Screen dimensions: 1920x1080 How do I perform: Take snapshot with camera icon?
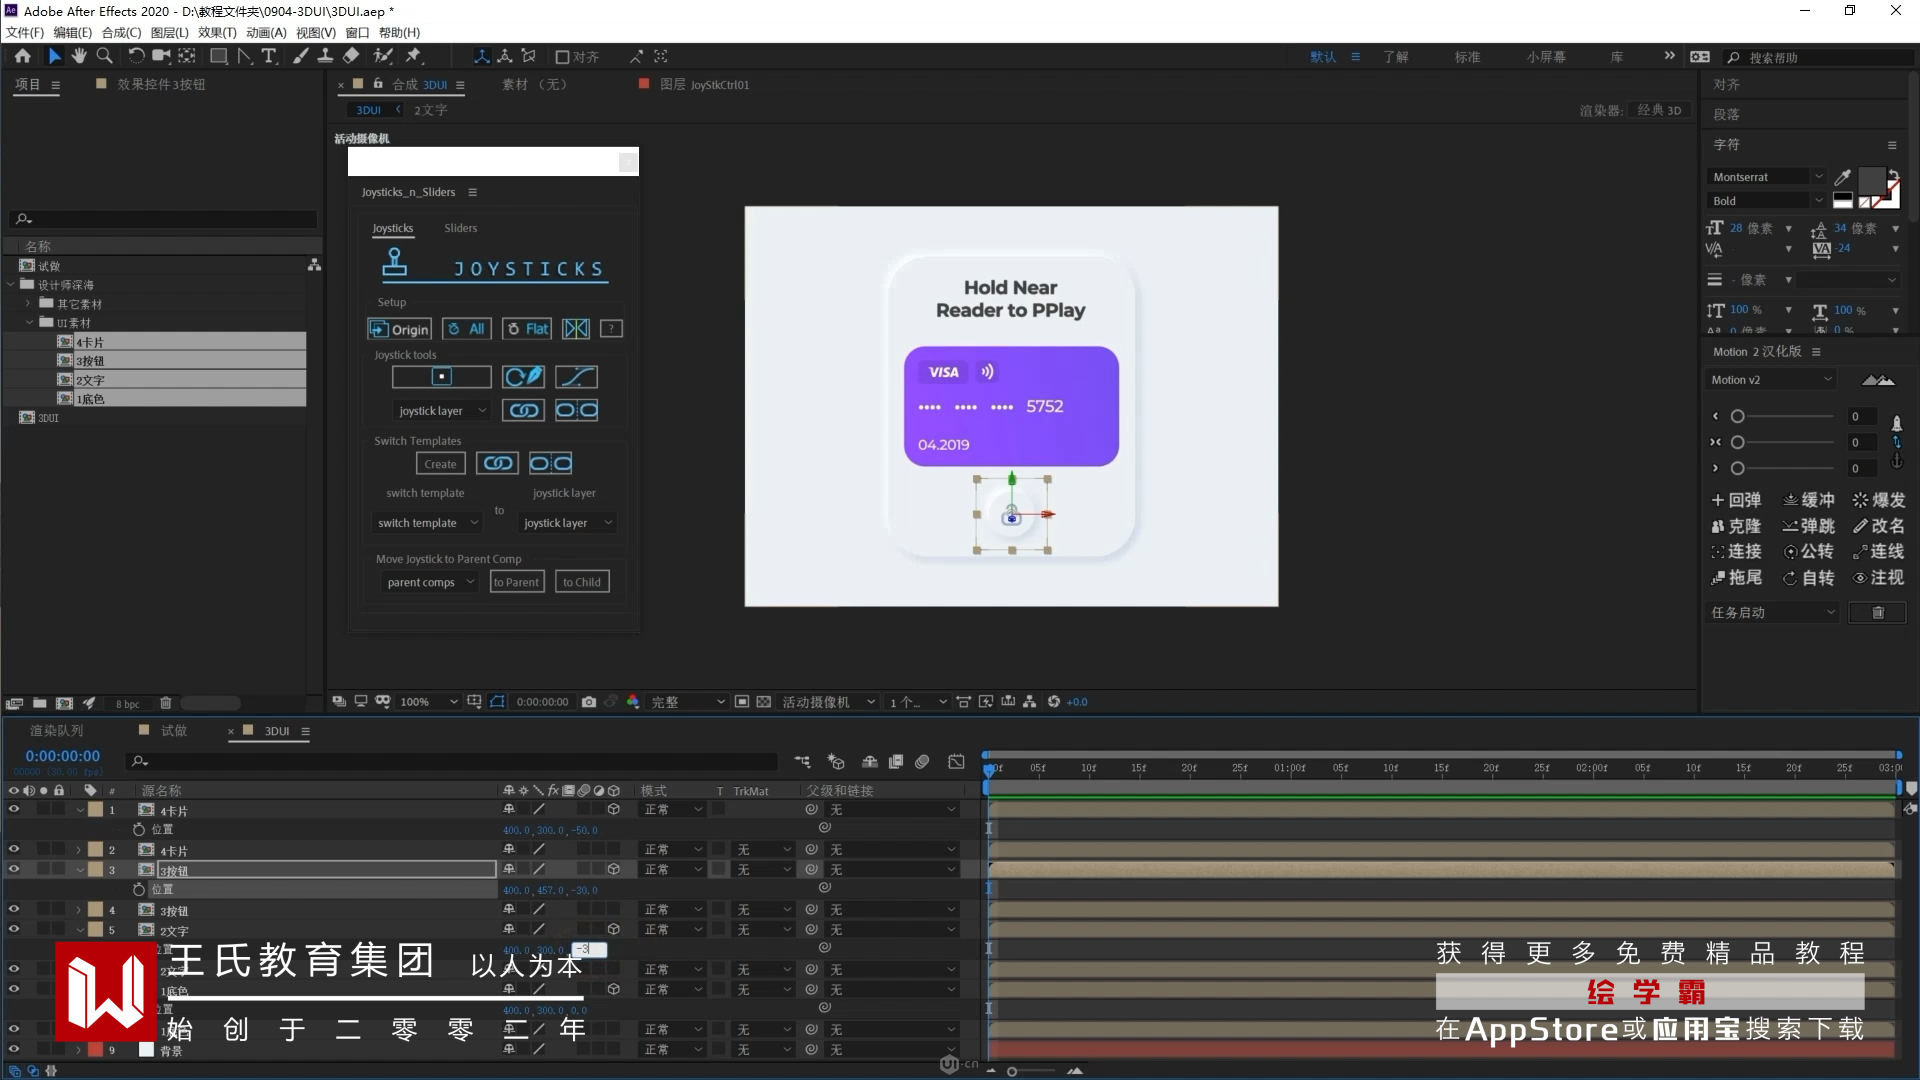pos(589,702)
